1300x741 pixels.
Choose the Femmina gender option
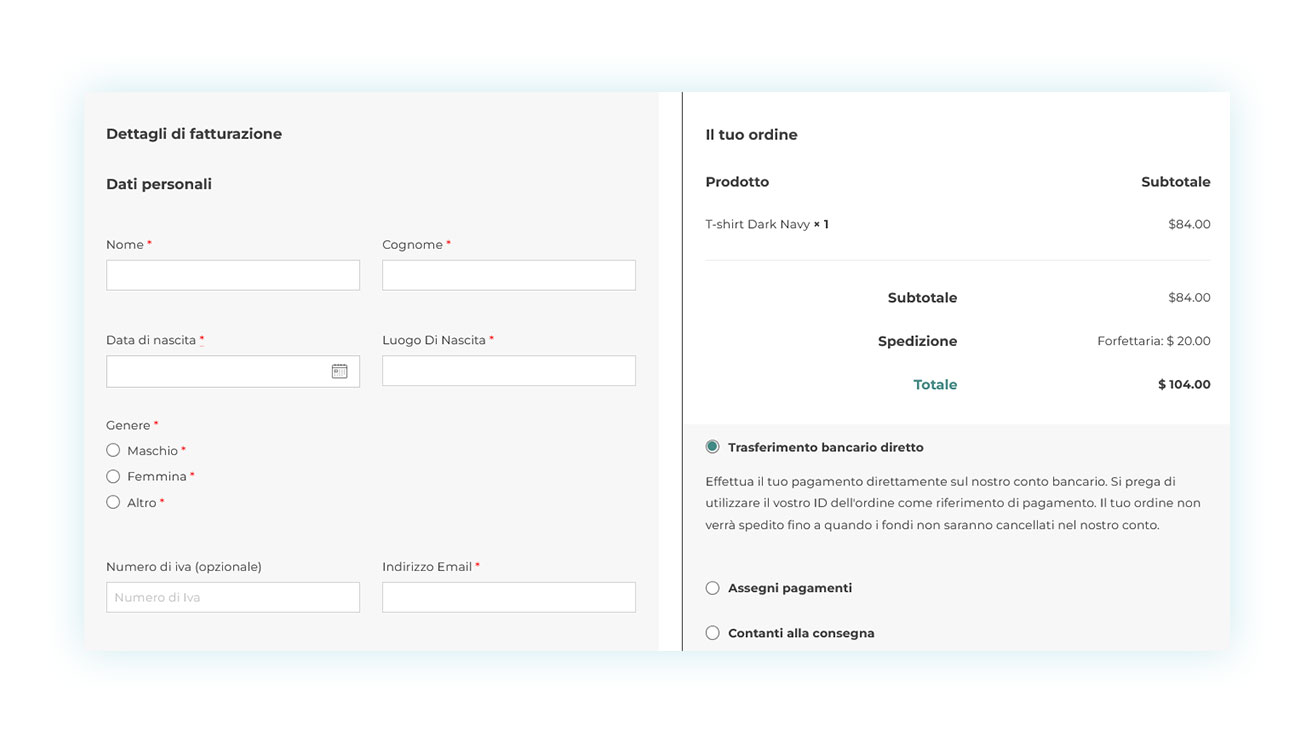tap(113, 477)
